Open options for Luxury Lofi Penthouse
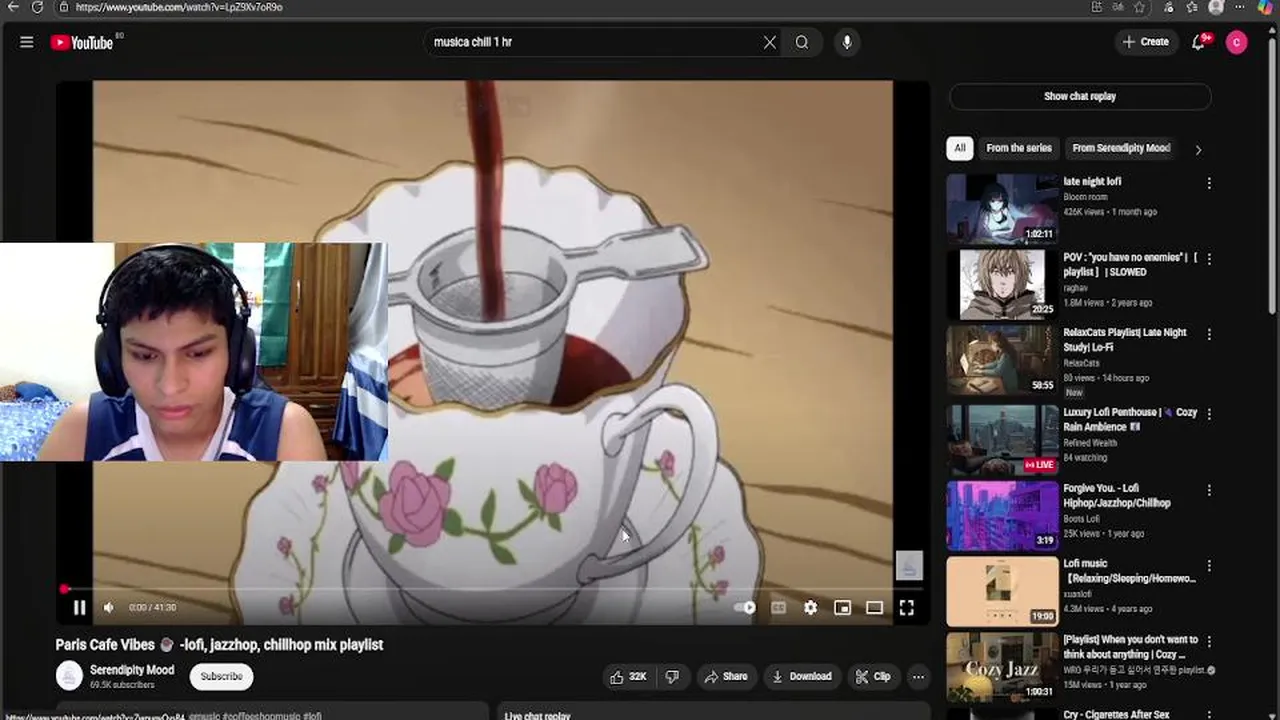 [1209, 413]
